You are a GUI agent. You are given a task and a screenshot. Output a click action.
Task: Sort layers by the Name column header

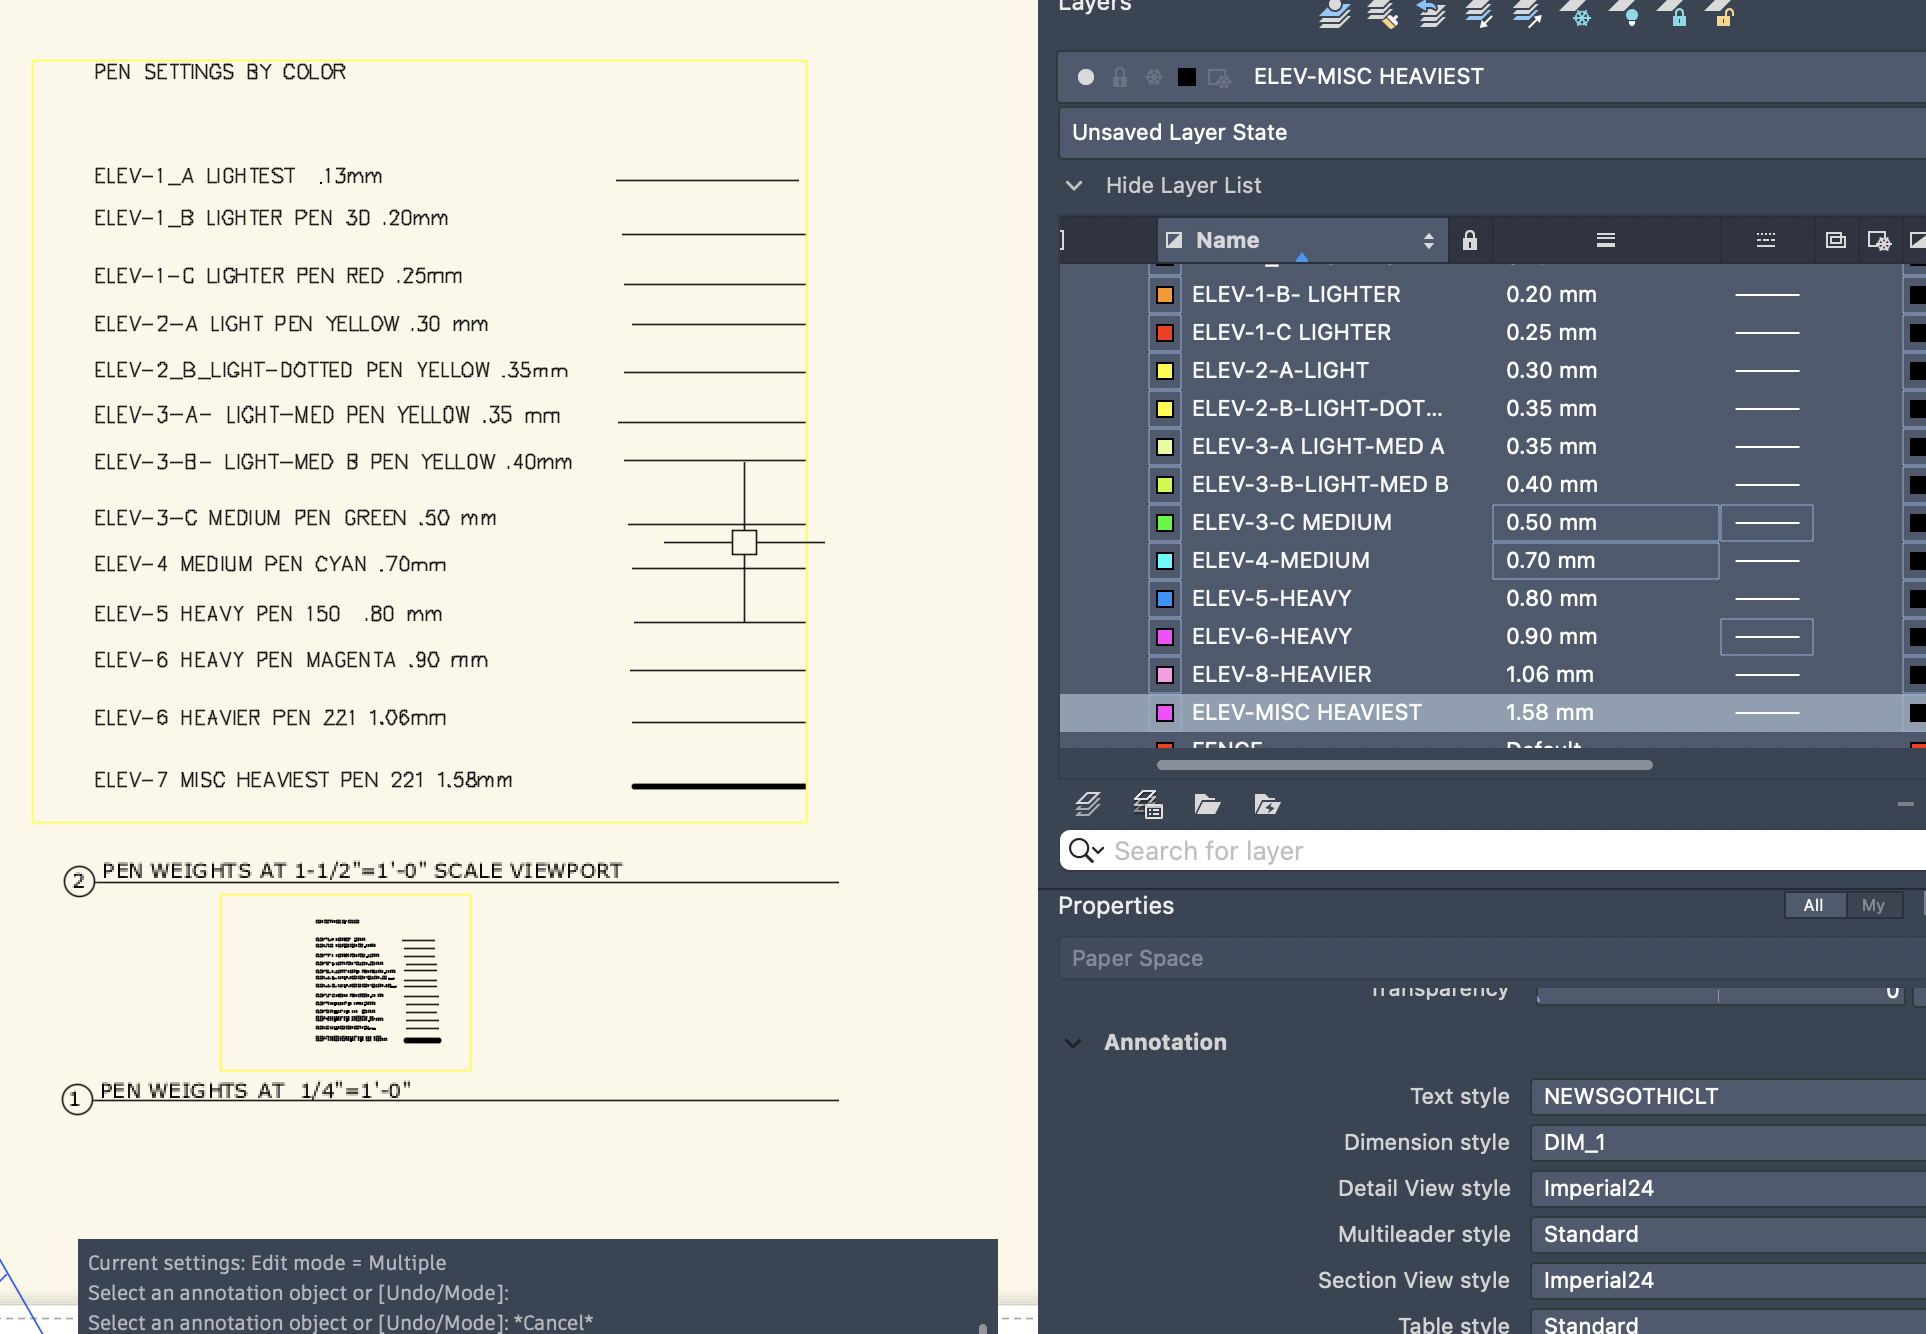coord(1303,240)
